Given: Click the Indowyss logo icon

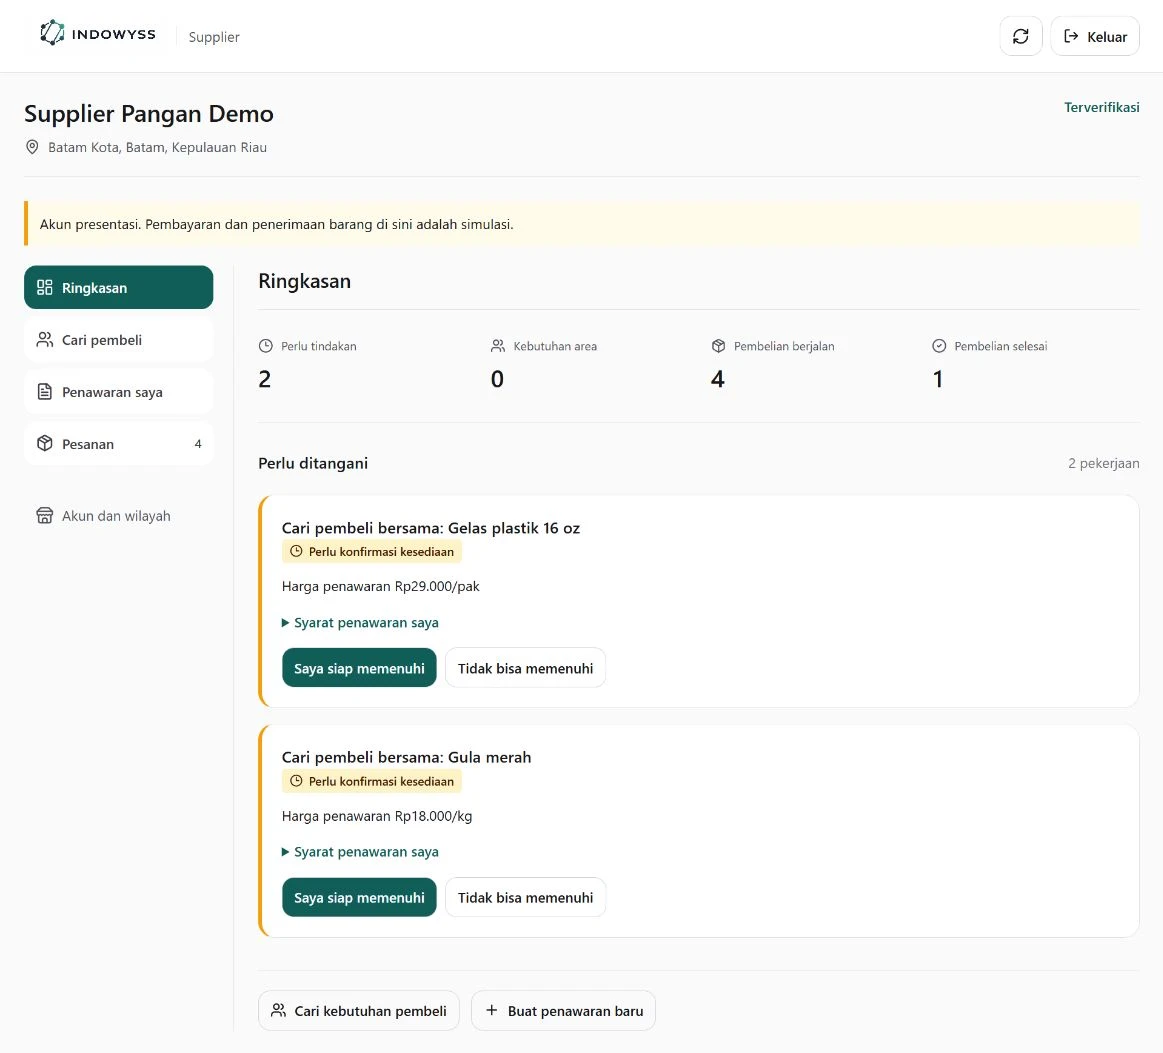Looking at the screenshot, I should click(x=52, y=33).
